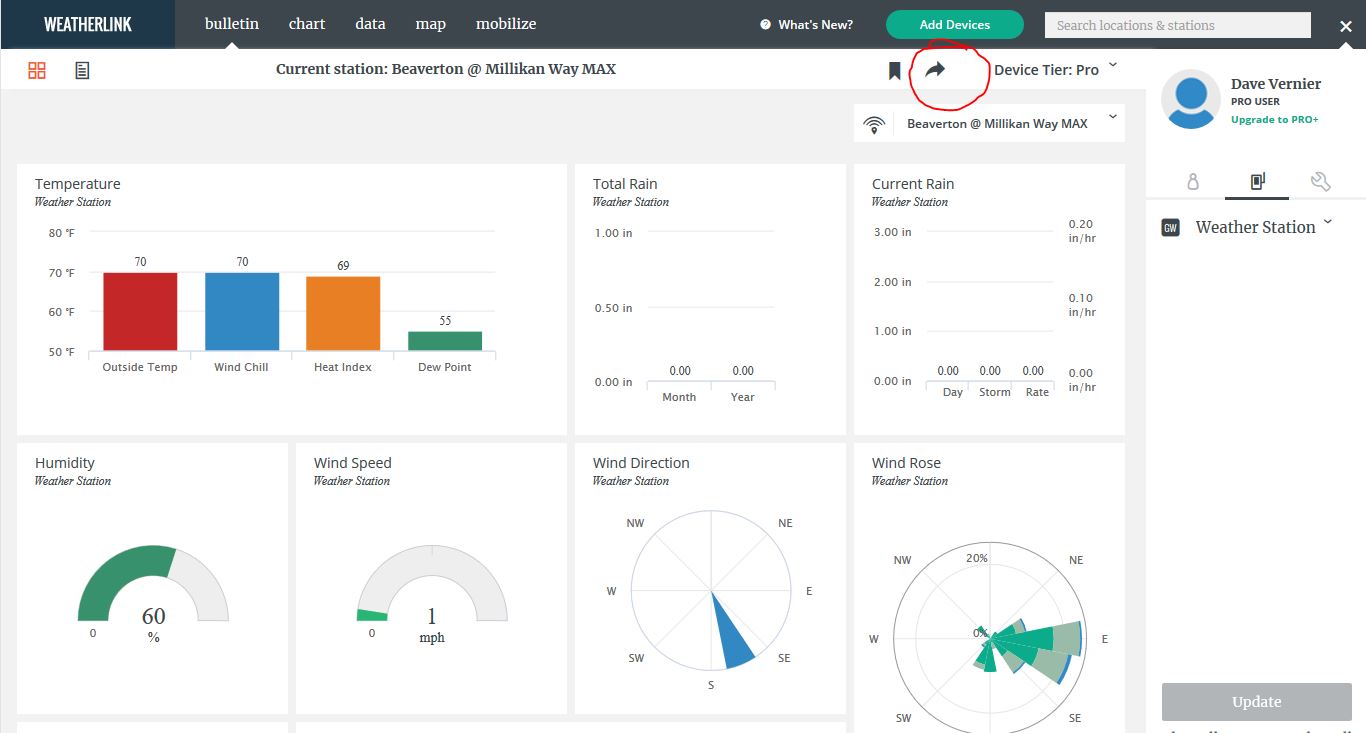Open the chart tab

coord(307,24)
